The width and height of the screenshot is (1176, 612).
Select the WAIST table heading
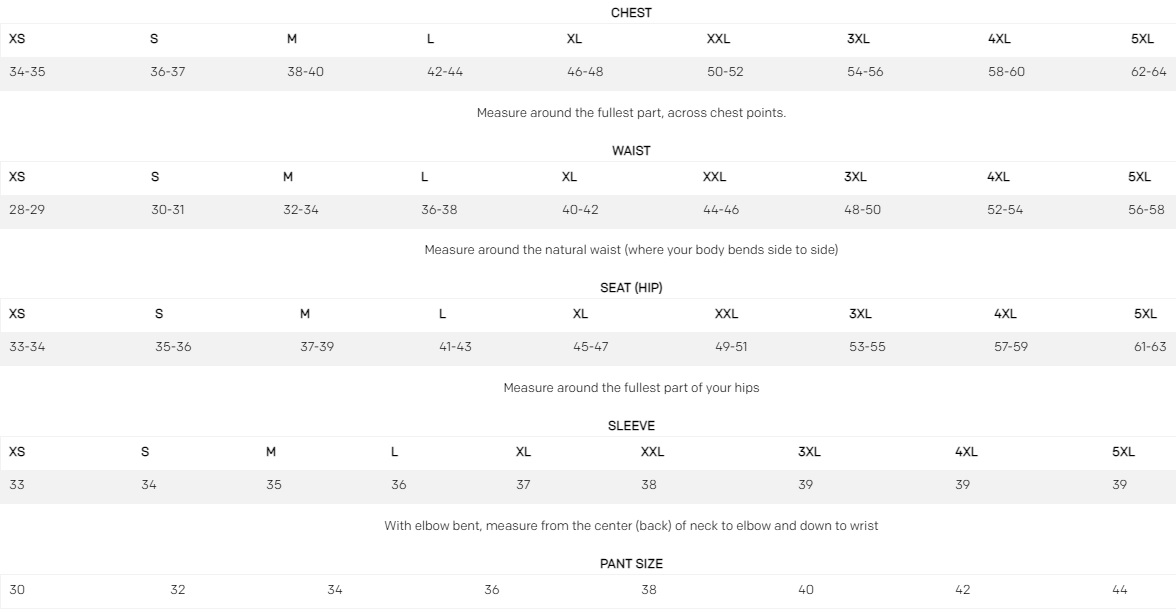point(631,151)
